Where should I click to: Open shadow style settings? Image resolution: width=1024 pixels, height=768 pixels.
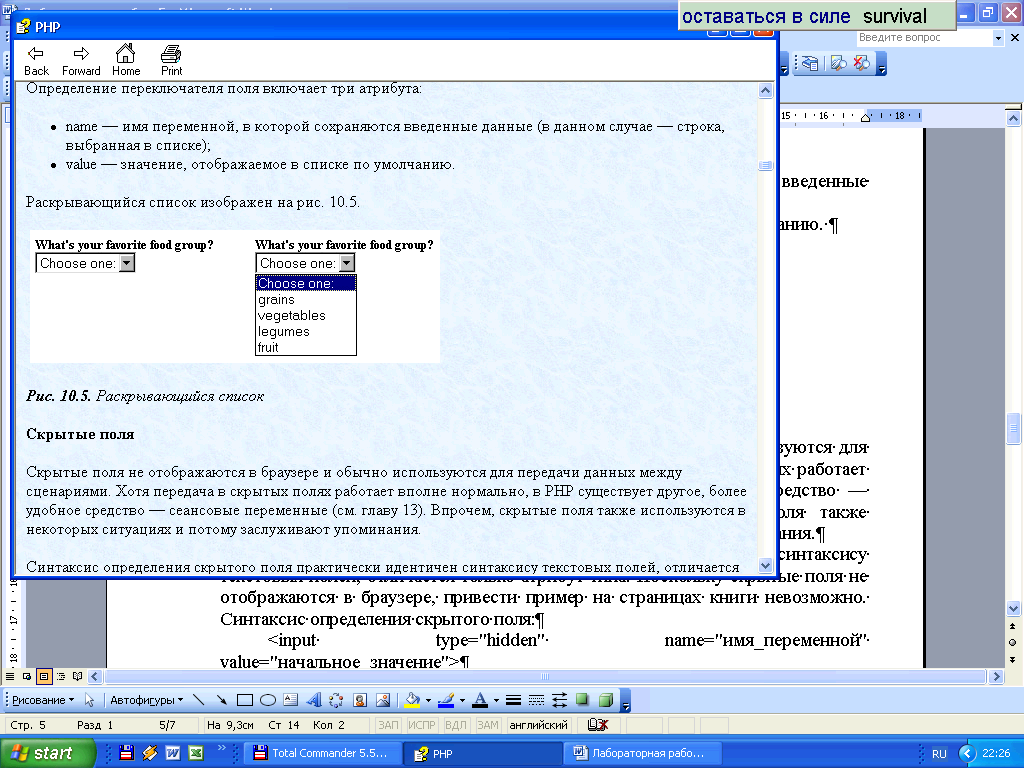[x=582, y=700]
